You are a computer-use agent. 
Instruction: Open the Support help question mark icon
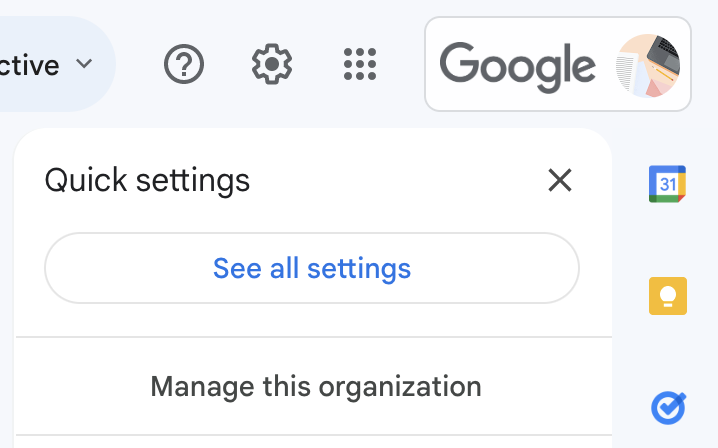coord(184,65)
